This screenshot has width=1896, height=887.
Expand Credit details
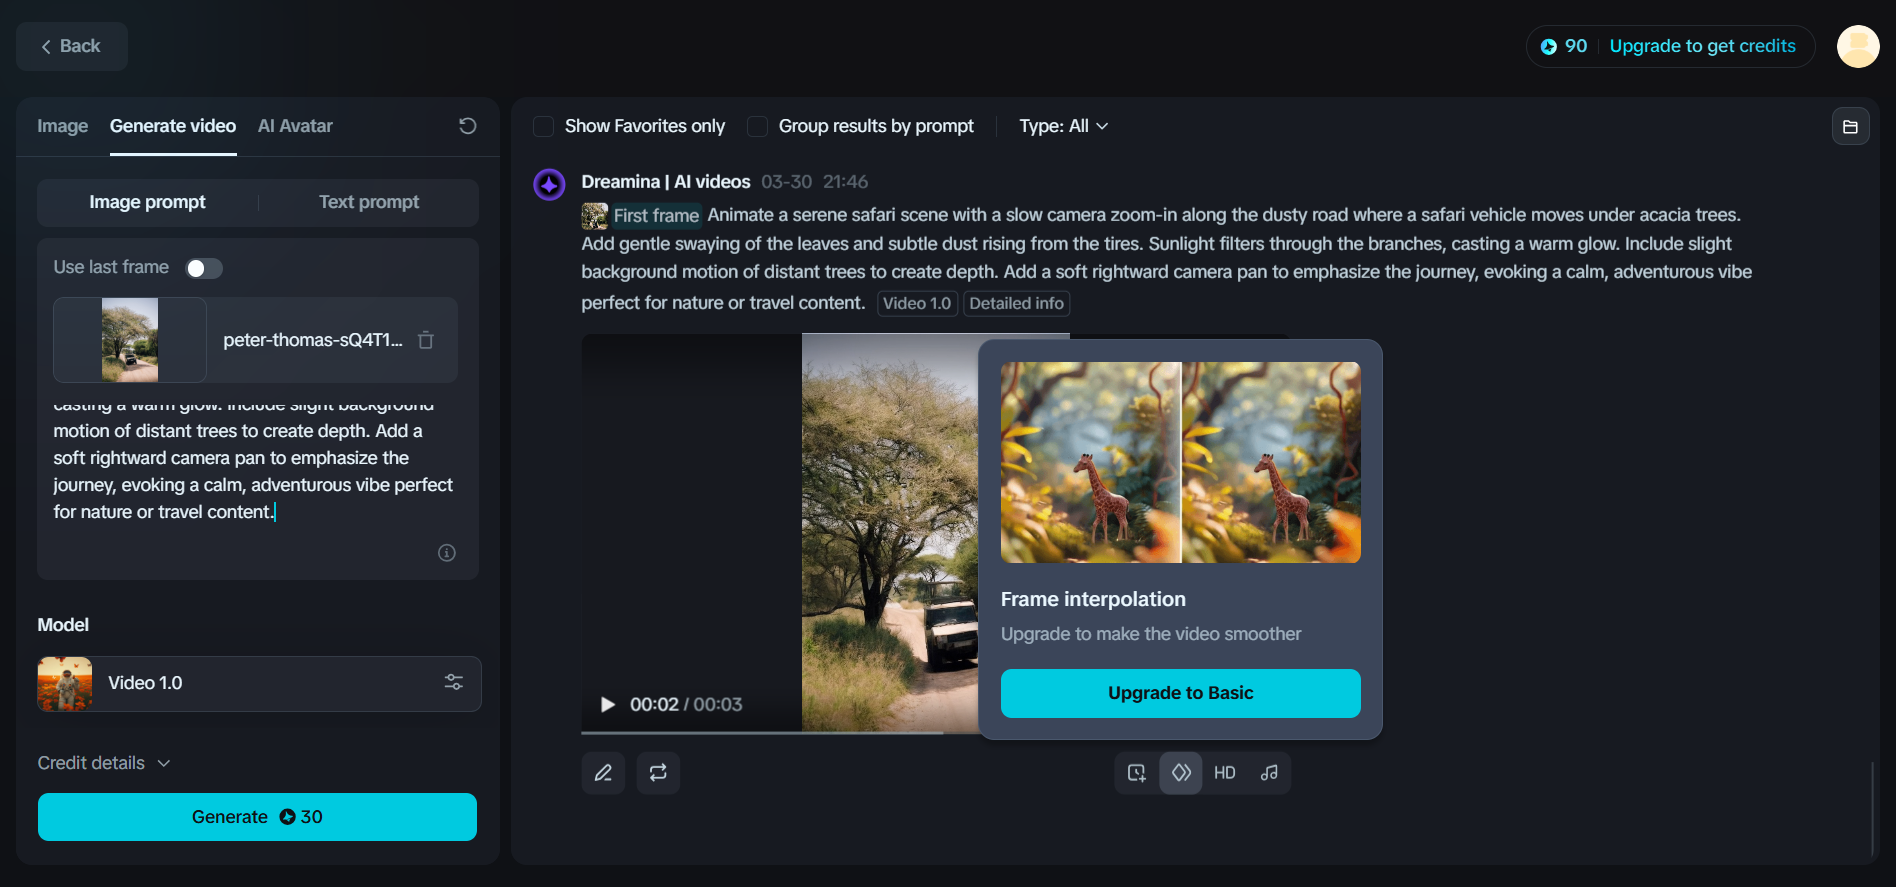[104, 763]
